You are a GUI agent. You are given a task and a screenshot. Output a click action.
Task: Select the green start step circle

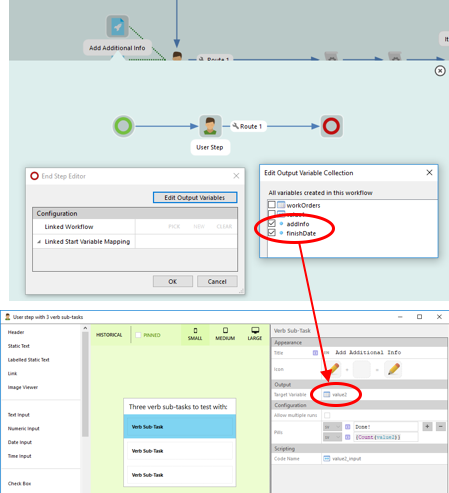click(123, 126)
